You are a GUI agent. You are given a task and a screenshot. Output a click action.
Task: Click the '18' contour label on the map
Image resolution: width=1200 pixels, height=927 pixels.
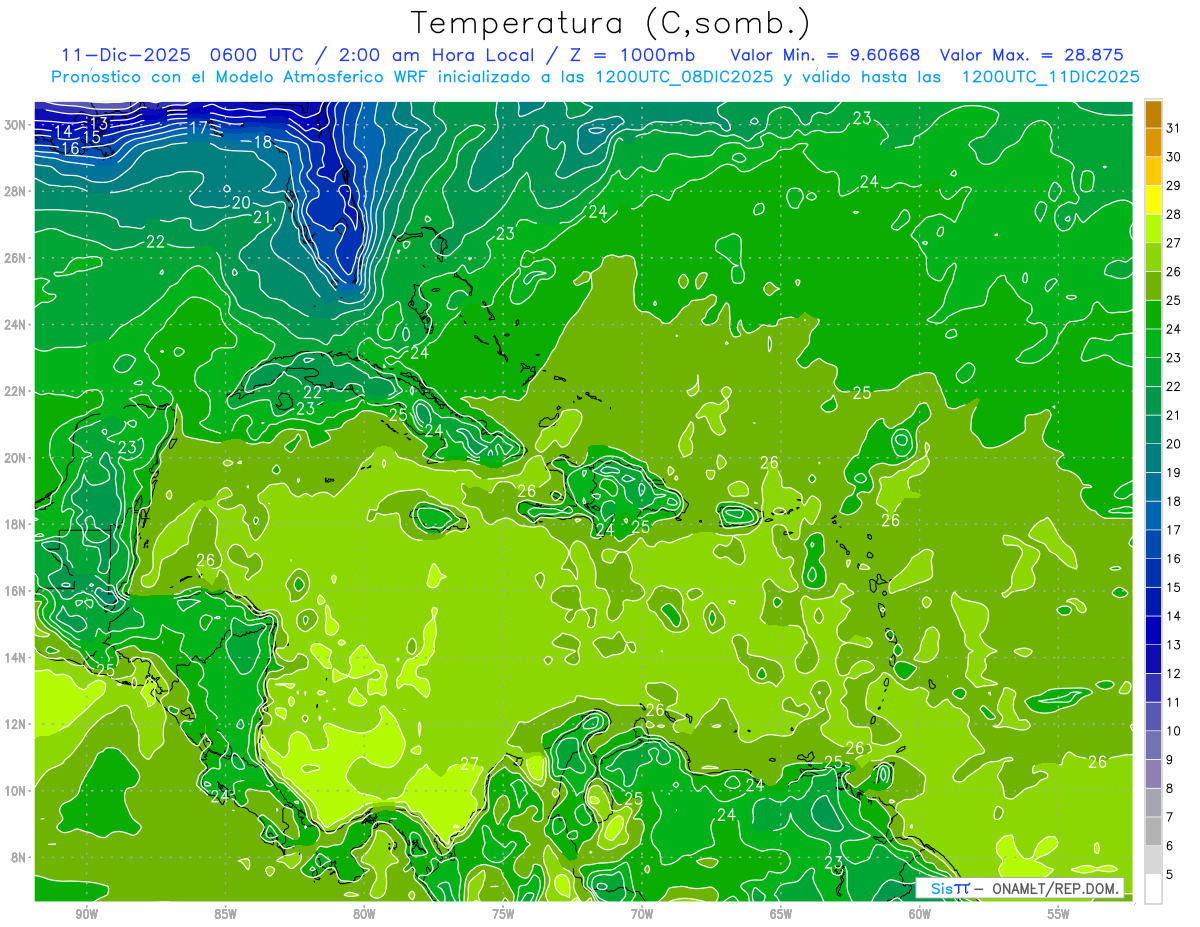click(x=262, y=142)
